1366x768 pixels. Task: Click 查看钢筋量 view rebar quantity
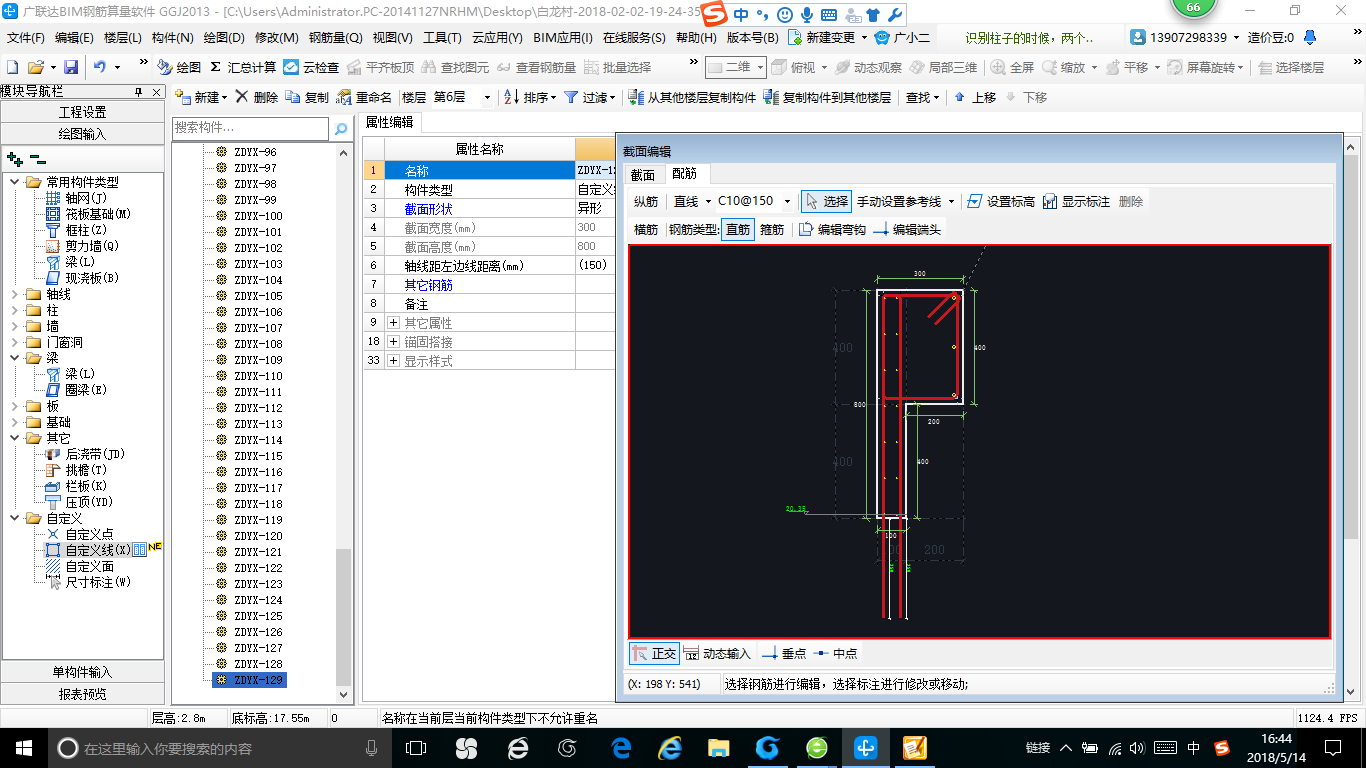click(536, 67)
